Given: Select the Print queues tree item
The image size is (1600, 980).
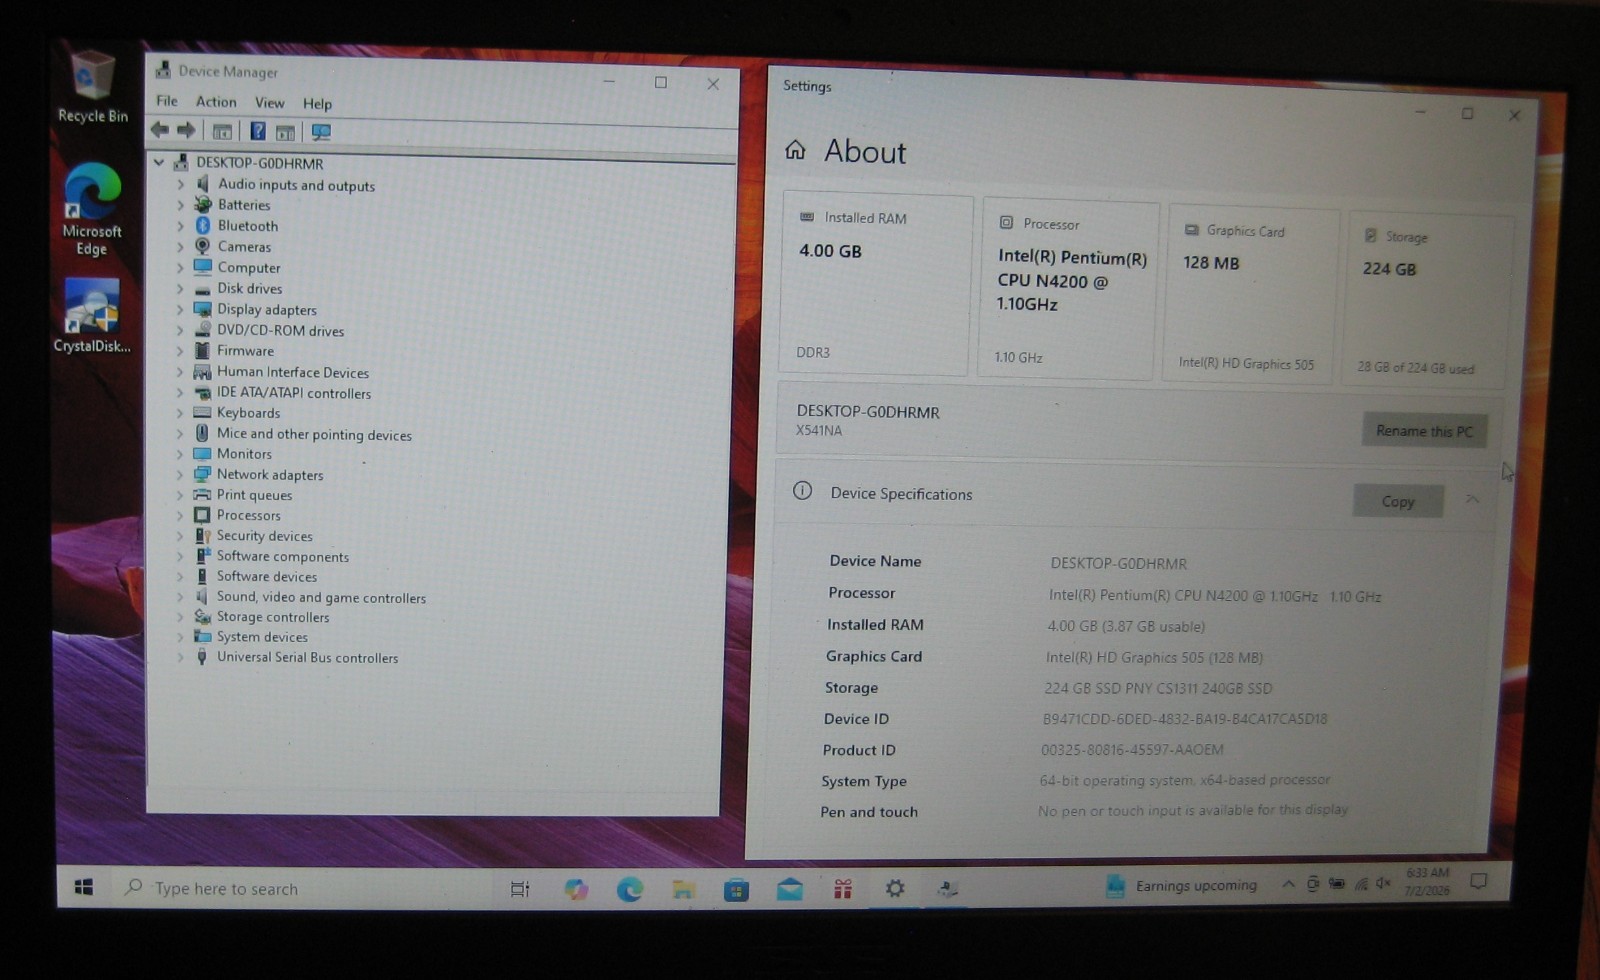Looking at the screenshot, I should point(254,495).
